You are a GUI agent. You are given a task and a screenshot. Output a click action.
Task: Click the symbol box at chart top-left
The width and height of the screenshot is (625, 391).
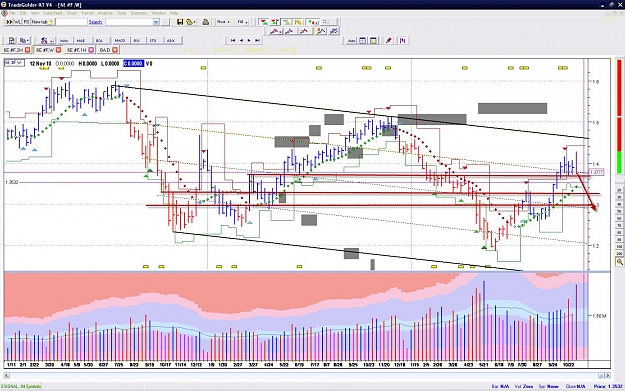pyautogui.click(x=15, y=63)
